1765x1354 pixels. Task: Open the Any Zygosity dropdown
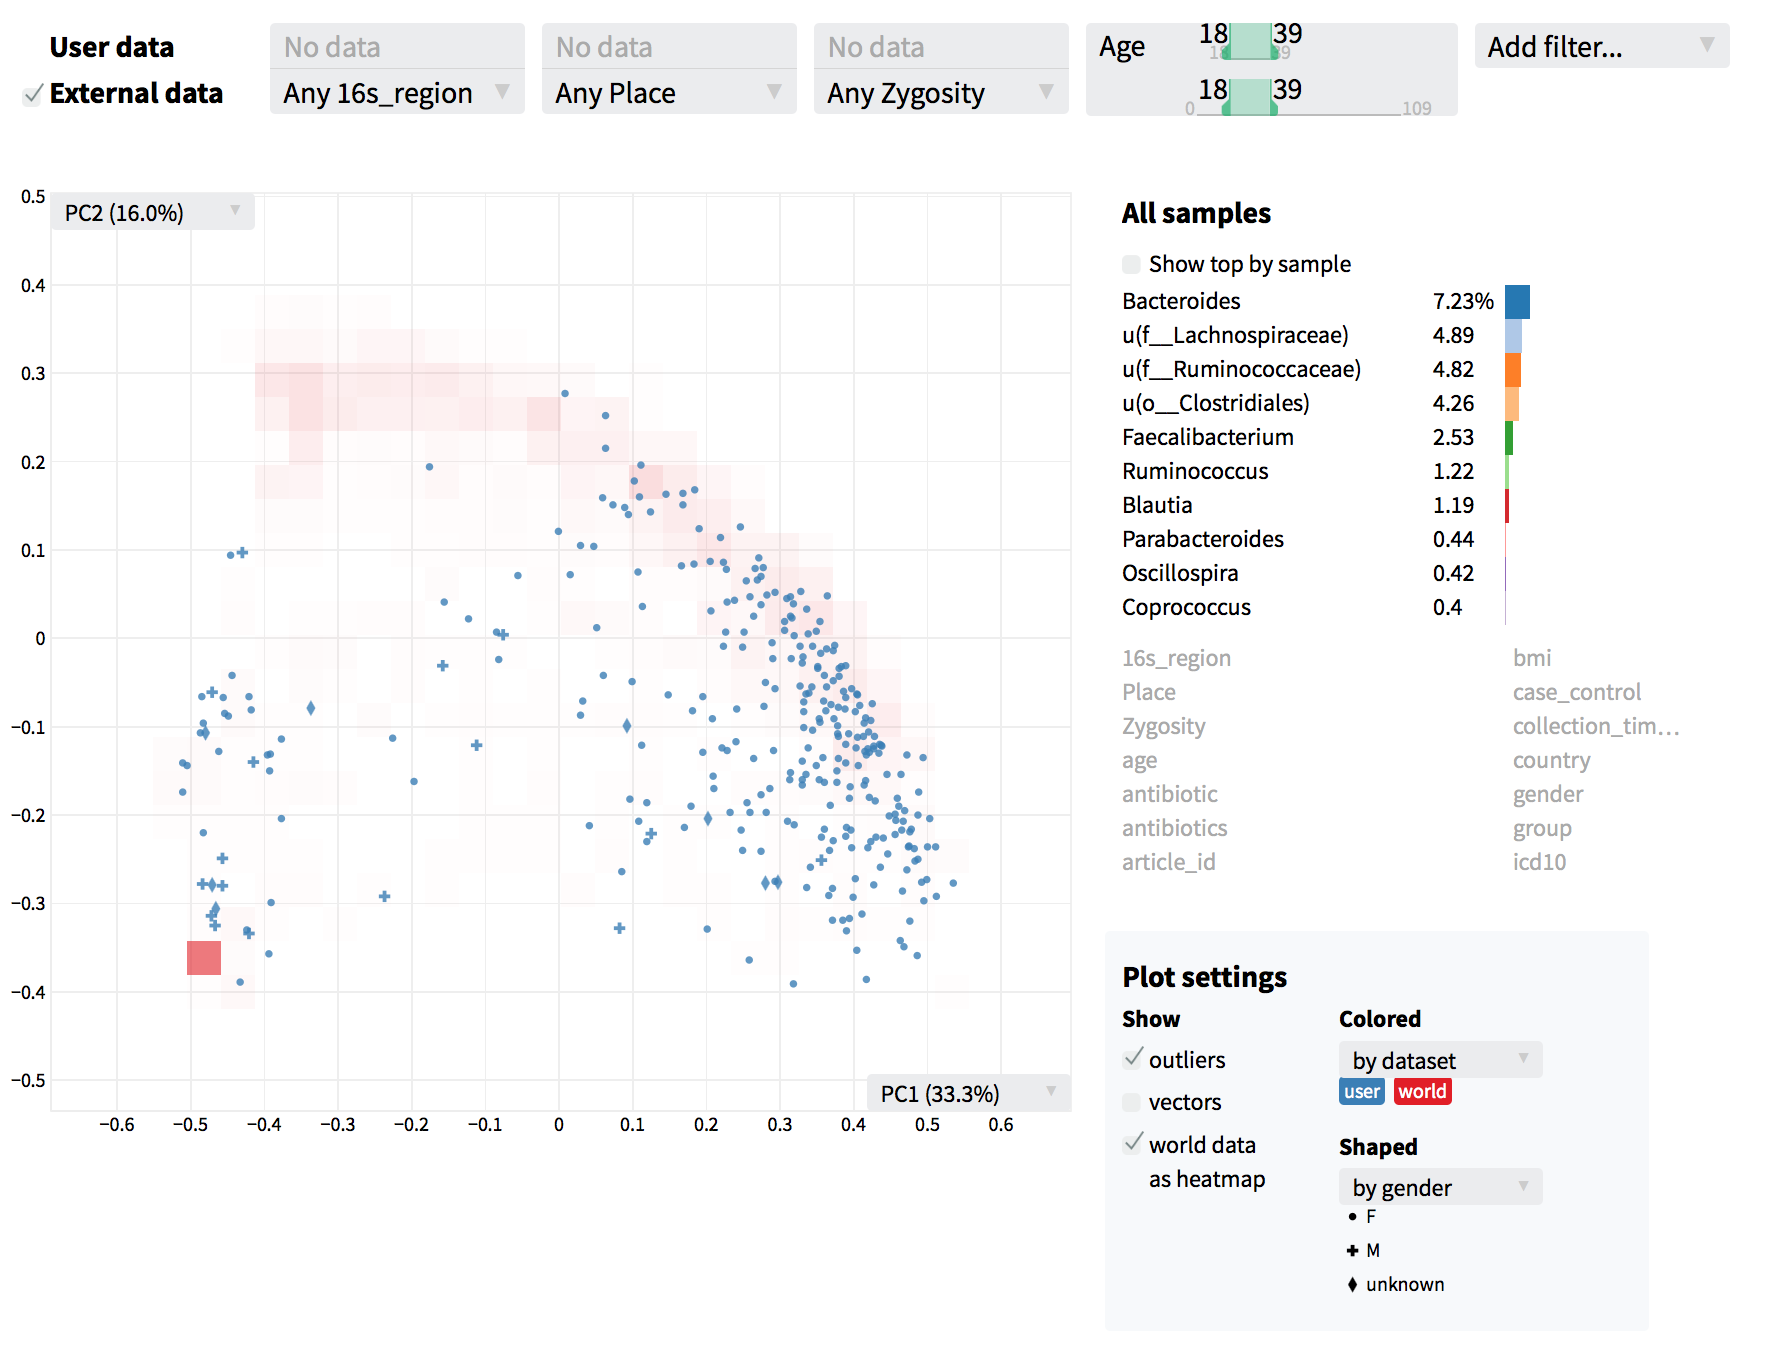coord(941,93)
